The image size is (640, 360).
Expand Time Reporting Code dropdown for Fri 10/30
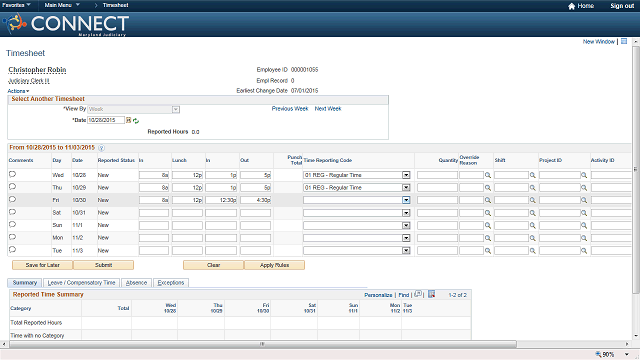click(406, 200)
